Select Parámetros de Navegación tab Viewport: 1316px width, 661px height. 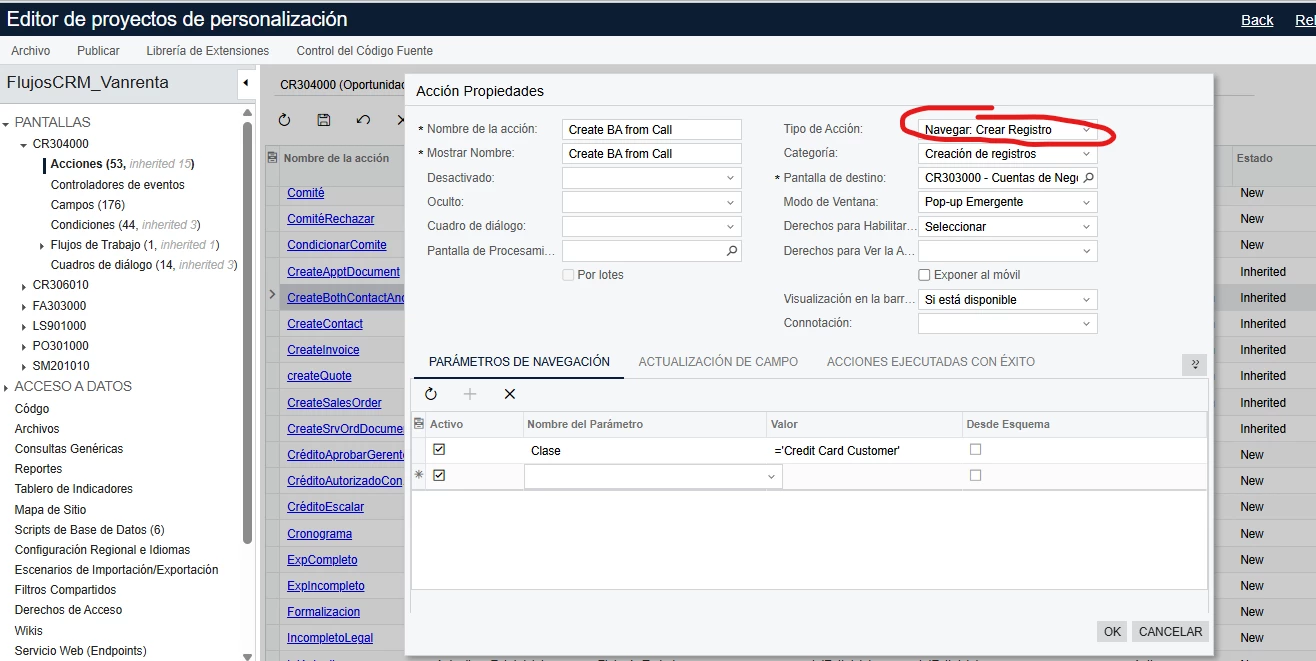tap(519, 362)
